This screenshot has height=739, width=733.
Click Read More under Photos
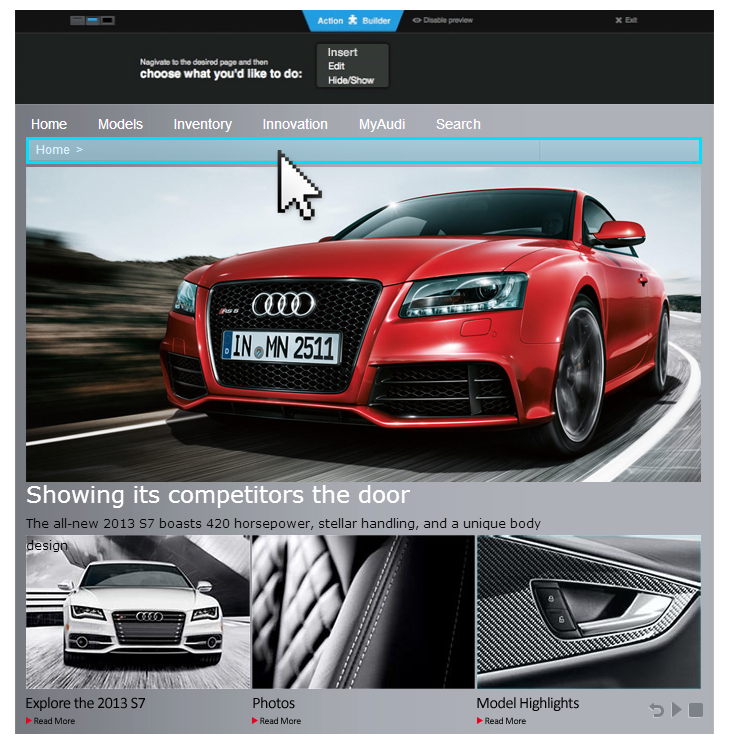[x=276, y=721]
